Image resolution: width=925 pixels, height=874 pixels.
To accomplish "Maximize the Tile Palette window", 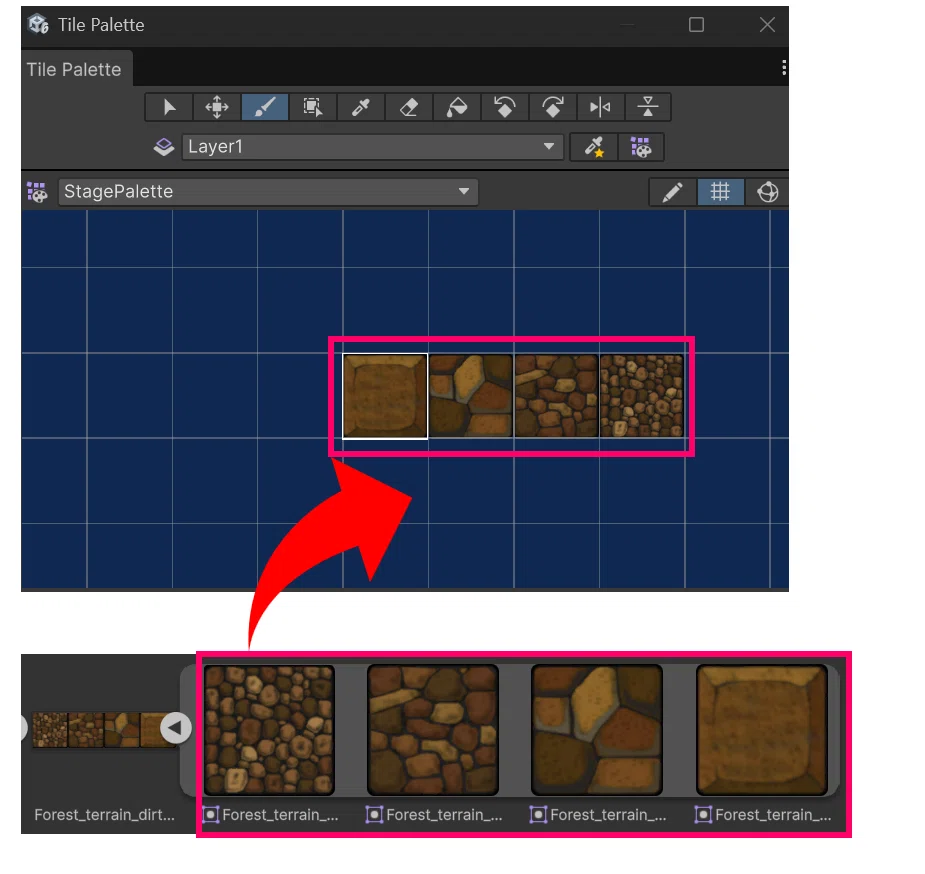I will pos(697,25).
